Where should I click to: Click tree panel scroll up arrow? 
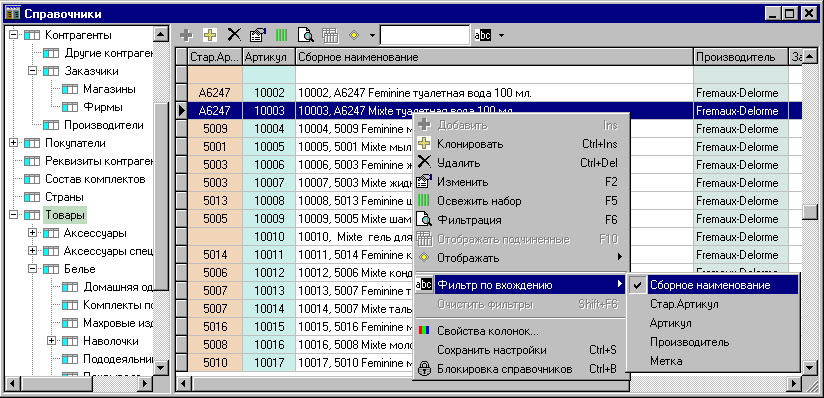[x=161, y=35]
